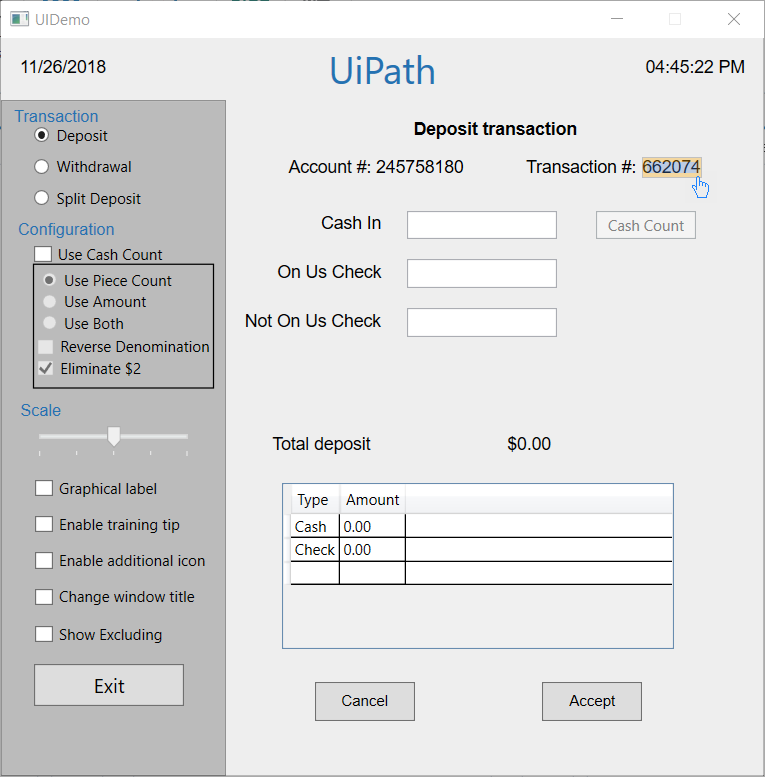Click the UiPath logo heading
This screenshot has height=777, width=765.
click(382, 70)
